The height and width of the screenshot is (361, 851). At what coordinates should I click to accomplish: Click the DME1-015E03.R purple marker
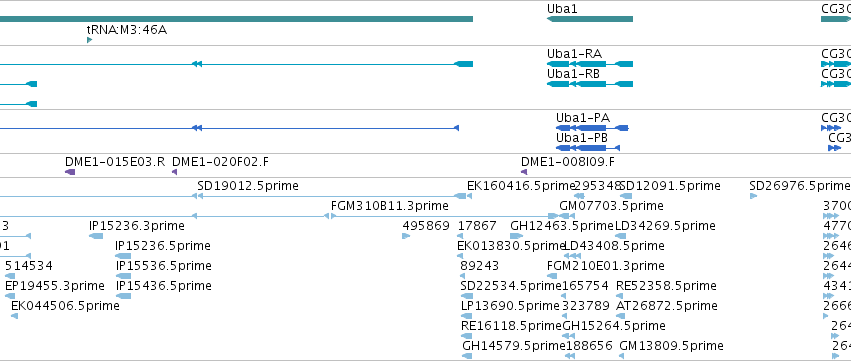[70, 172]
